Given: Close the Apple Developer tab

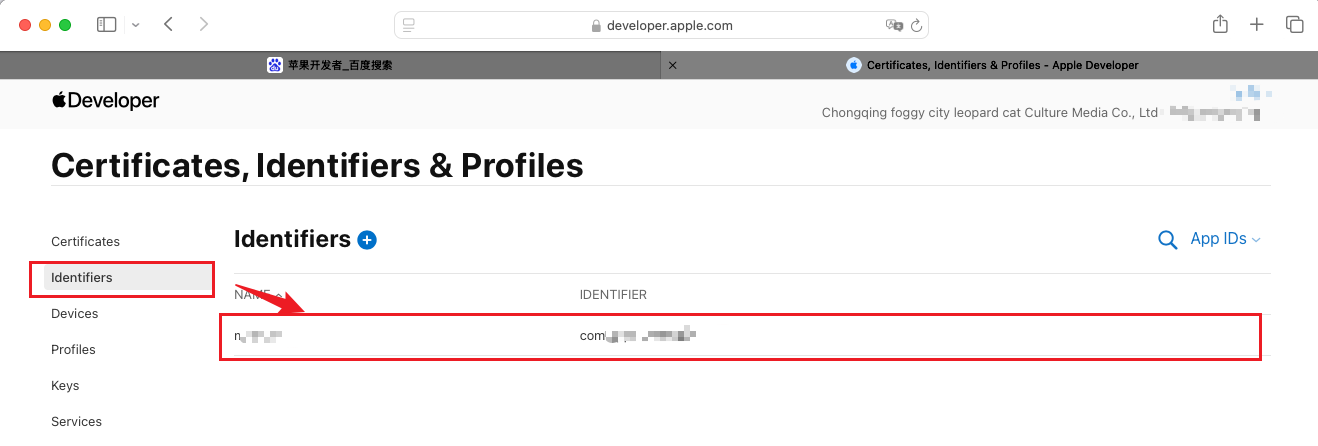Looking at the screenshot, I should click(x=672, y=65).
